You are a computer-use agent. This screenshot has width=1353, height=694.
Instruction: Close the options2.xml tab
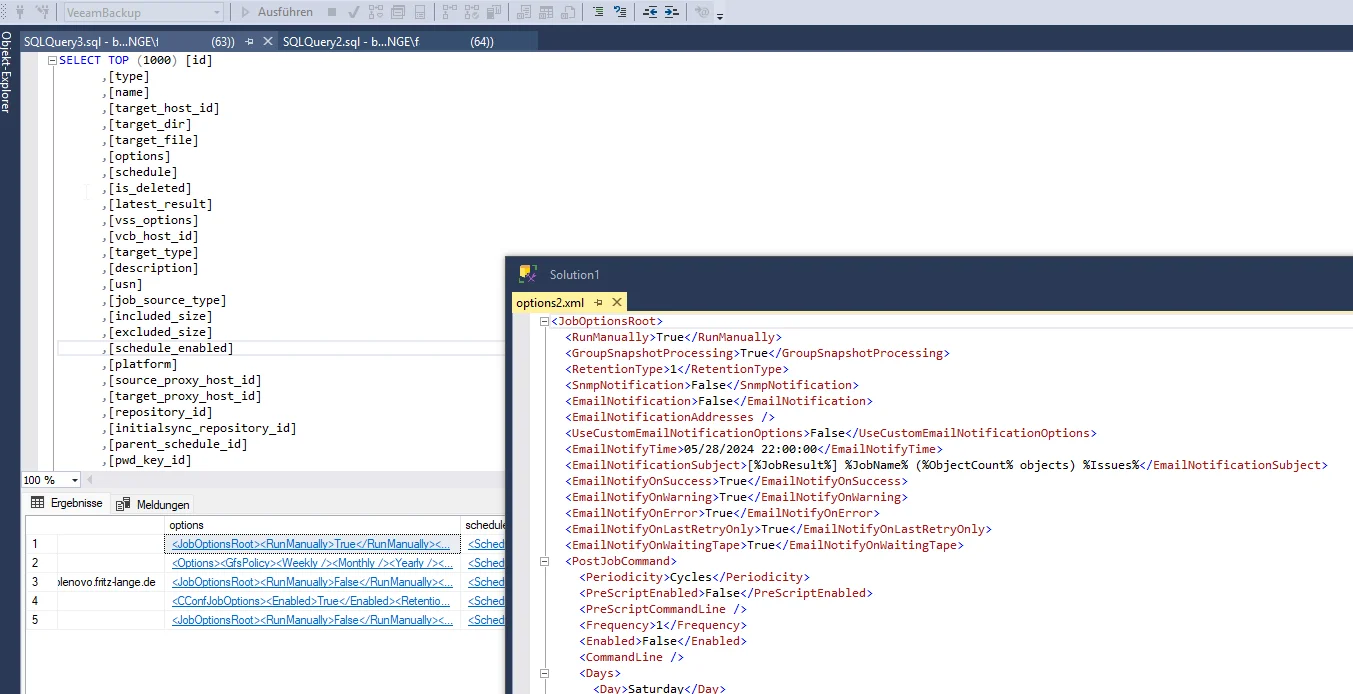click(617, 302)
